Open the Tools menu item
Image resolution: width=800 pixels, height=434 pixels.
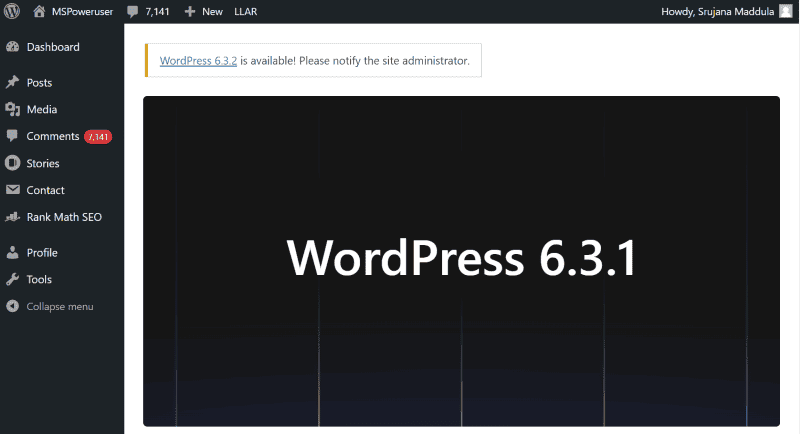[39, 279]
